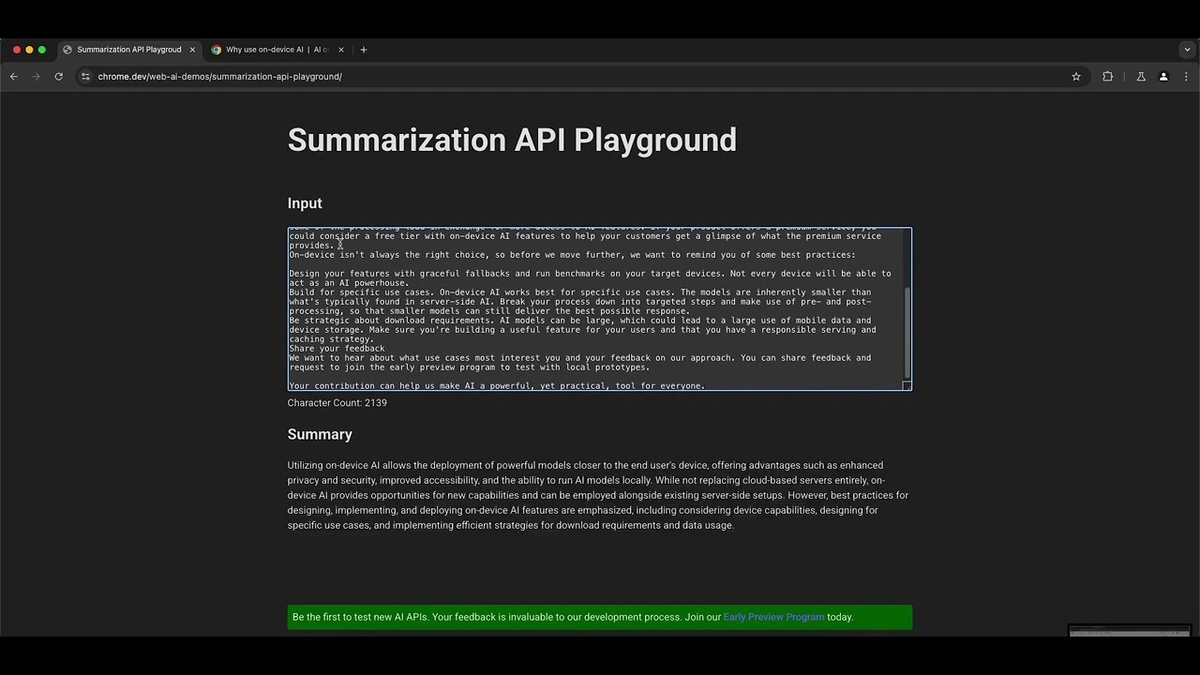
Task: Close the Why use on-device AI tab
Action: click(341, 49)
